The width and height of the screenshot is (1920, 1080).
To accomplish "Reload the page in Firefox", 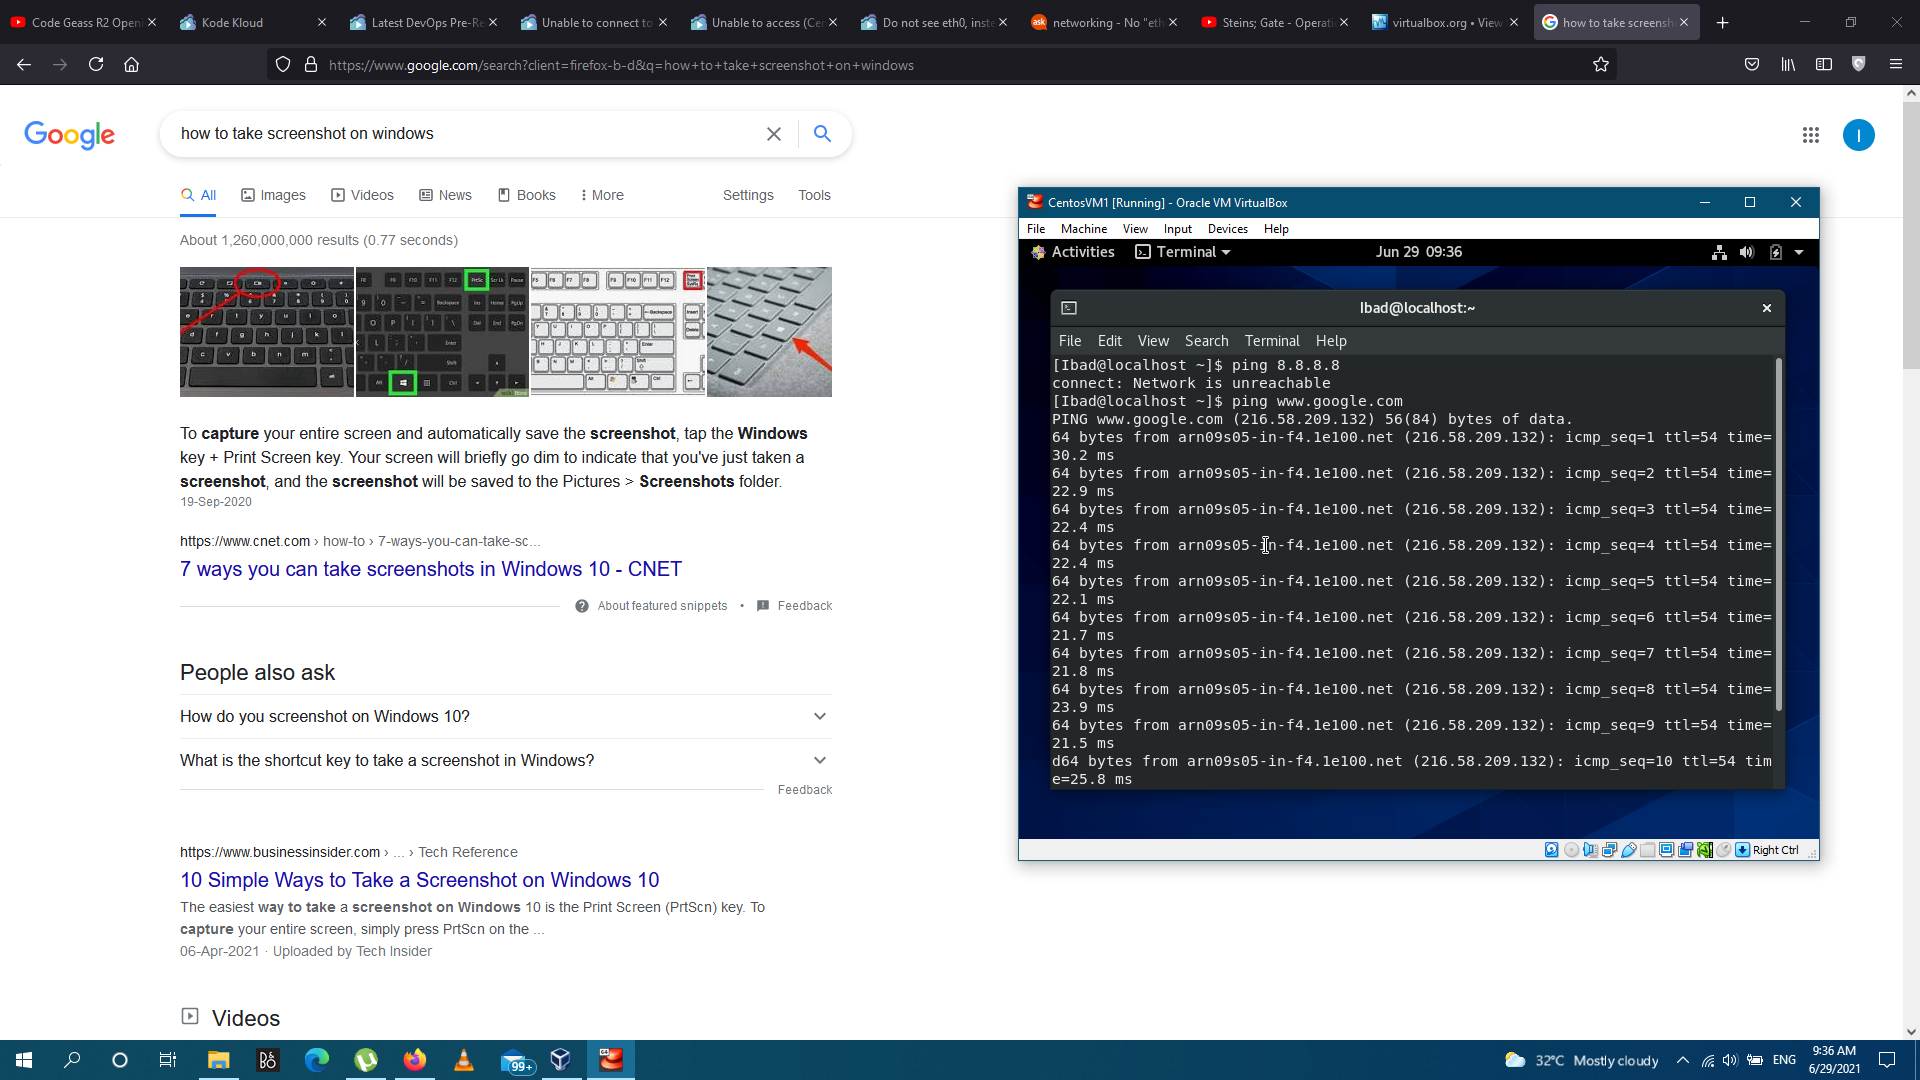I will click(96, 65).
